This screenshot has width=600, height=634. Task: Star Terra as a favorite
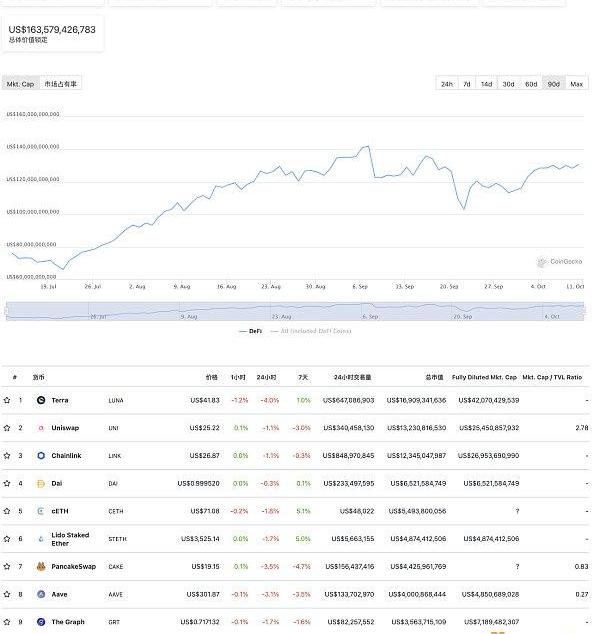[x=7, y=400]
